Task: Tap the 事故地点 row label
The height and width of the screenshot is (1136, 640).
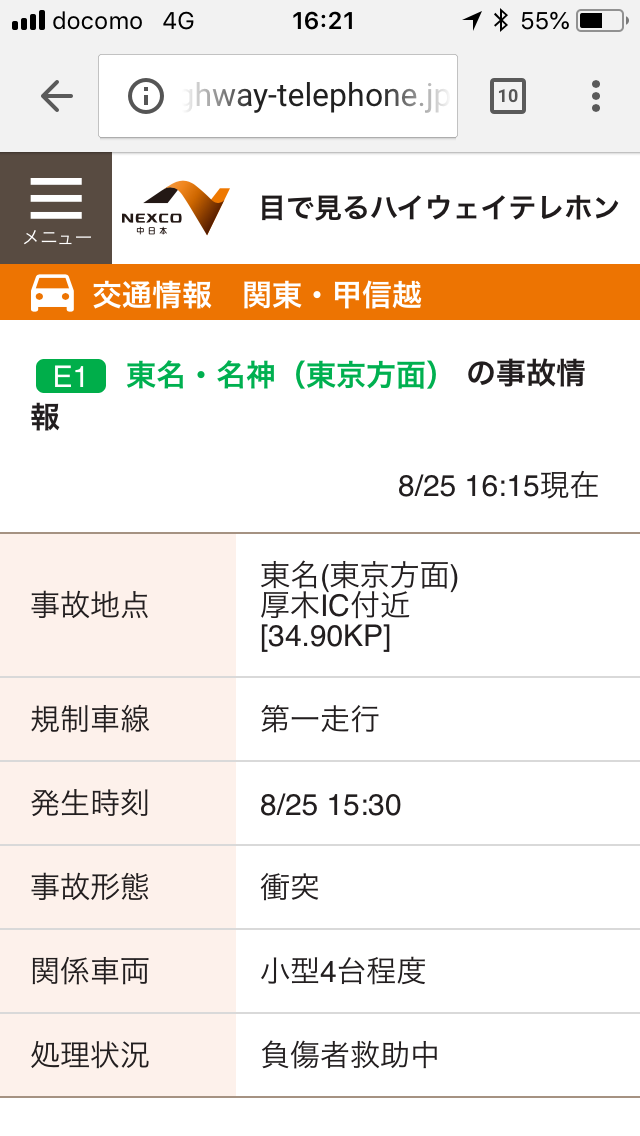Action: point(90,605)
